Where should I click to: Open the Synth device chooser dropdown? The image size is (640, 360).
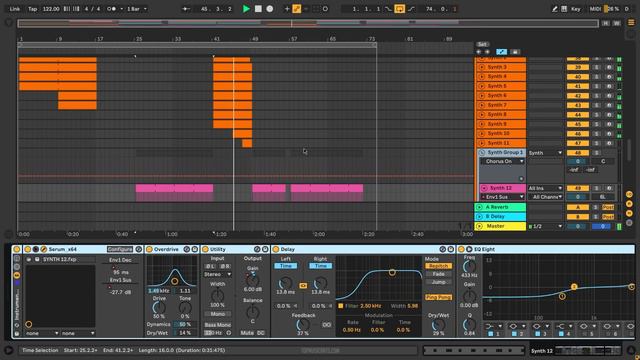coord(545,153)
